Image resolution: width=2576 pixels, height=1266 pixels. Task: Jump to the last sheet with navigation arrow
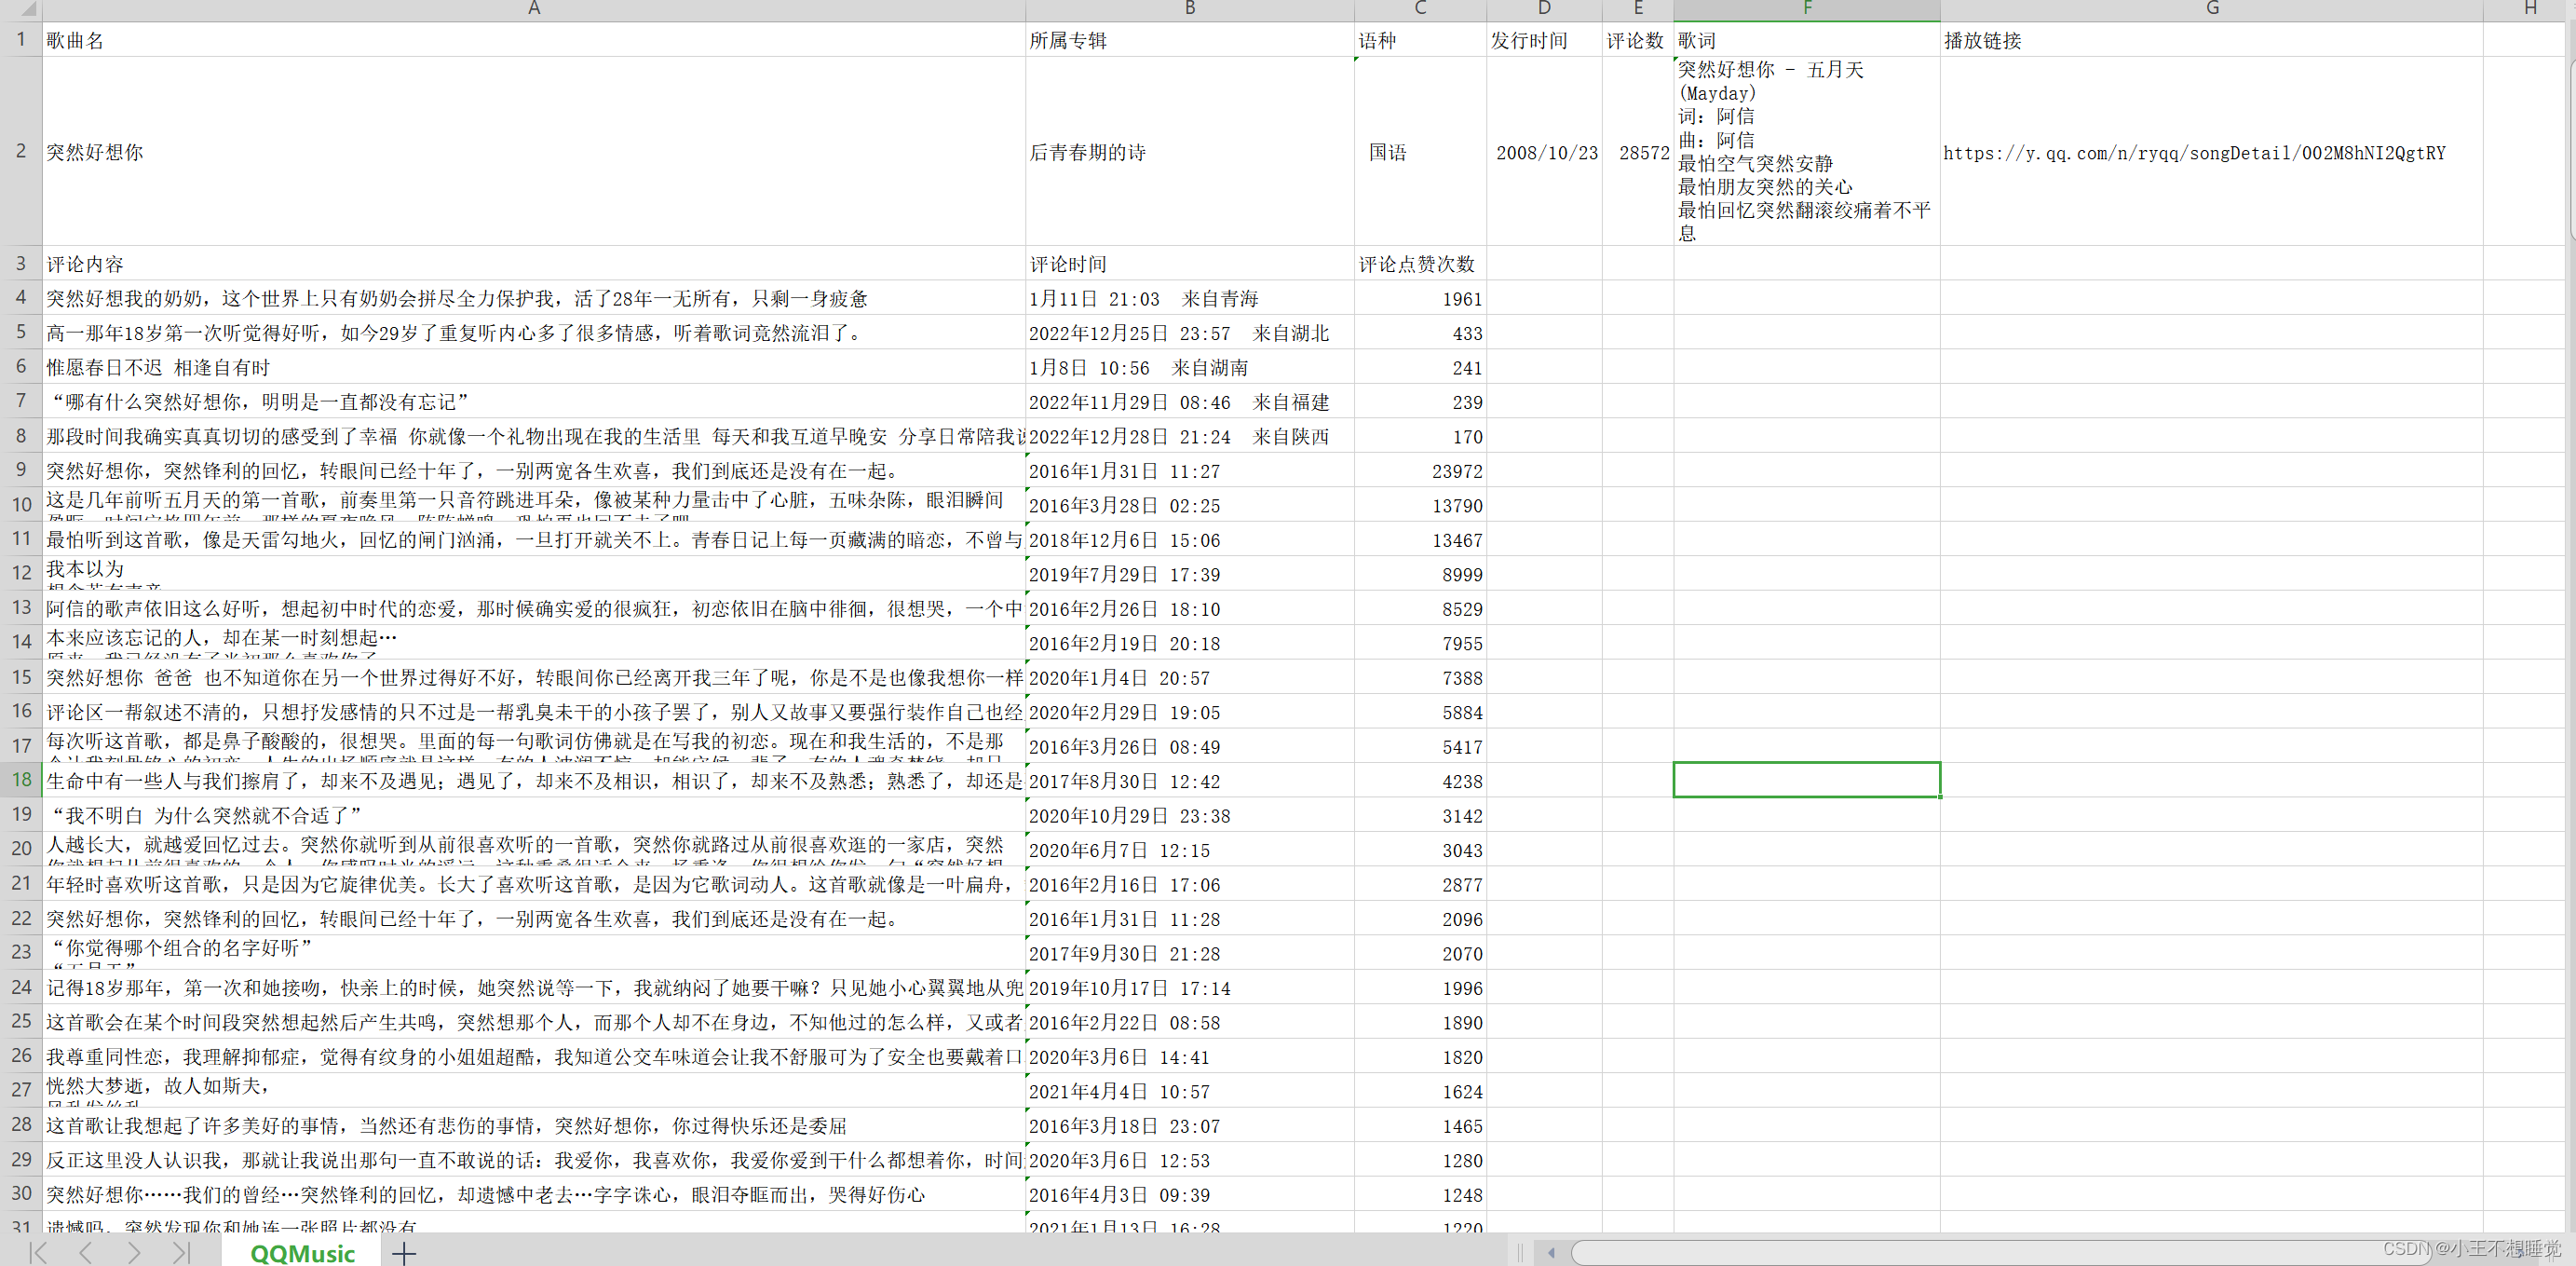tap(181, 1252)
